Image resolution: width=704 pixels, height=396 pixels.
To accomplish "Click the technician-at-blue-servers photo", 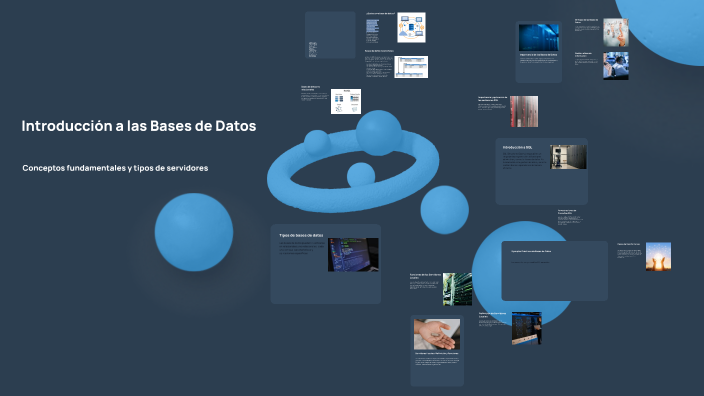I will [527, 328].
